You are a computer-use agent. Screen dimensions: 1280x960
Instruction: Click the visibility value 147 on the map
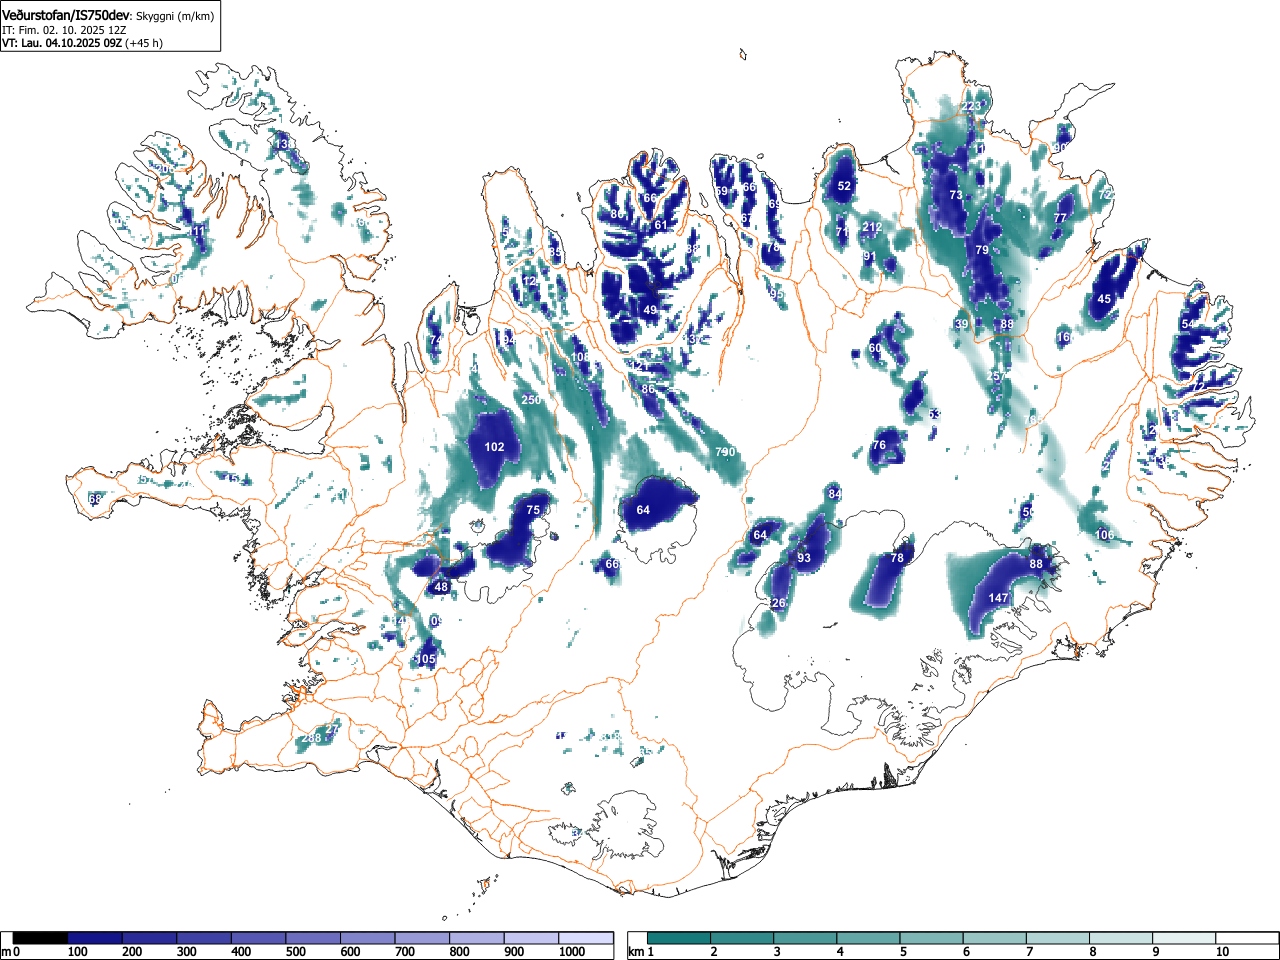tap(998, 598)
